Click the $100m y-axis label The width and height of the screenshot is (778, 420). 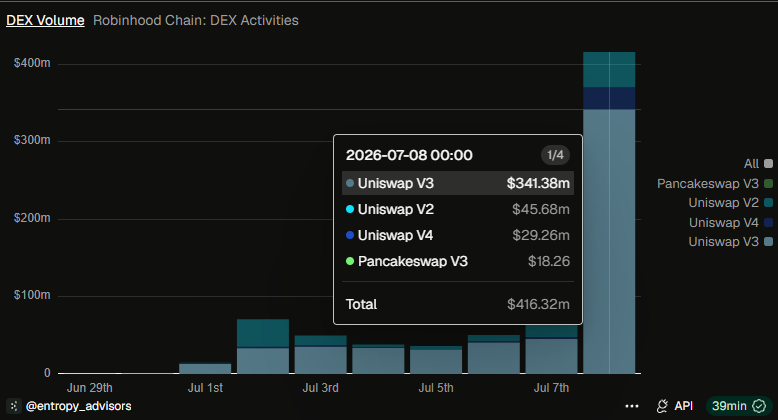coord(32,295)
